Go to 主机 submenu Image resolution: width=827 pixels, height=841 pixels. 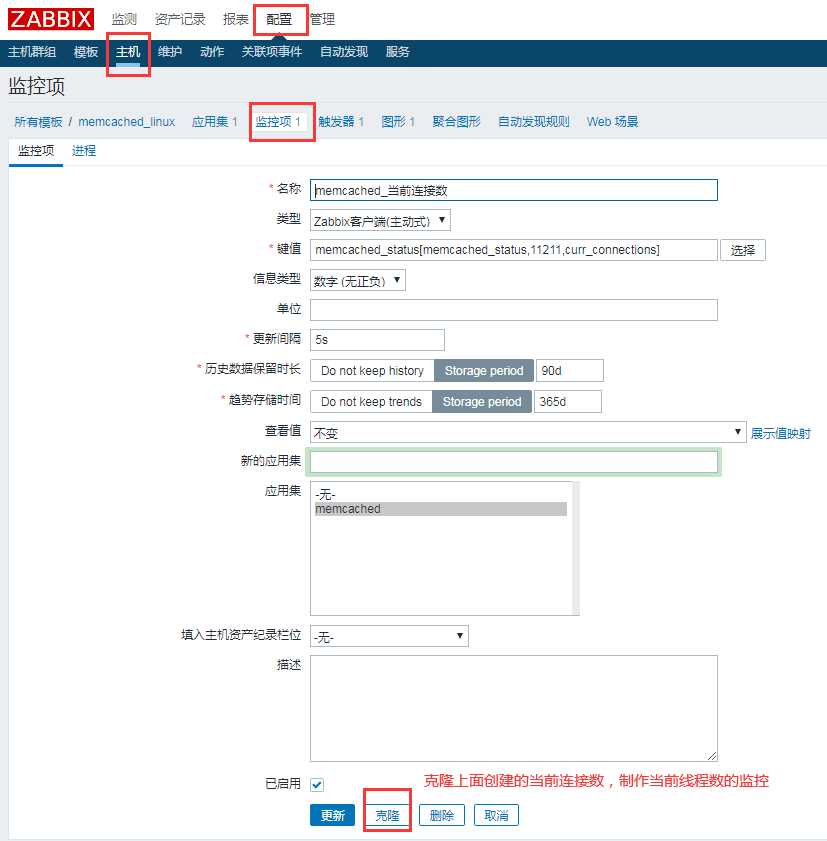(x=128, y=52)
